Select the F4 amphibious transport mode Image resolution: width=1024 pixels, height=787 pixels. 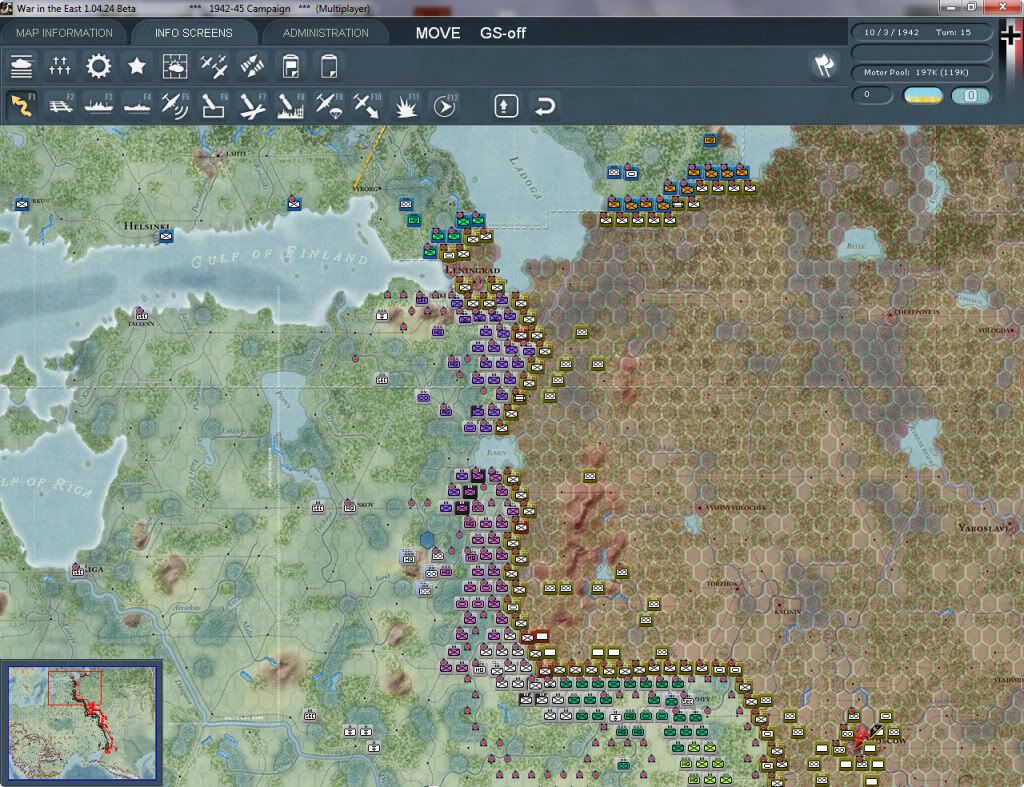[x=137, y=106]
